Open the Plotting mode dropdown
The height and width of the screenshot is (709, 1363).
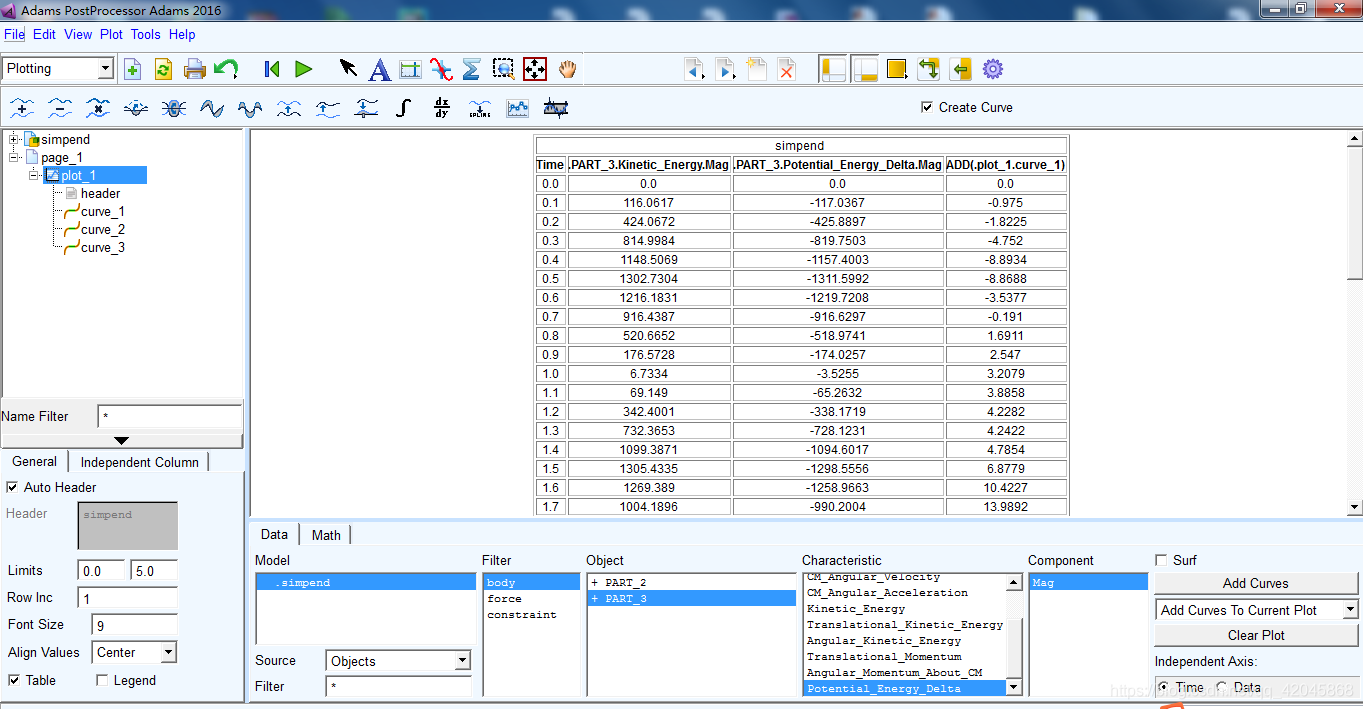pyautogui.click(x=105, y=69)
